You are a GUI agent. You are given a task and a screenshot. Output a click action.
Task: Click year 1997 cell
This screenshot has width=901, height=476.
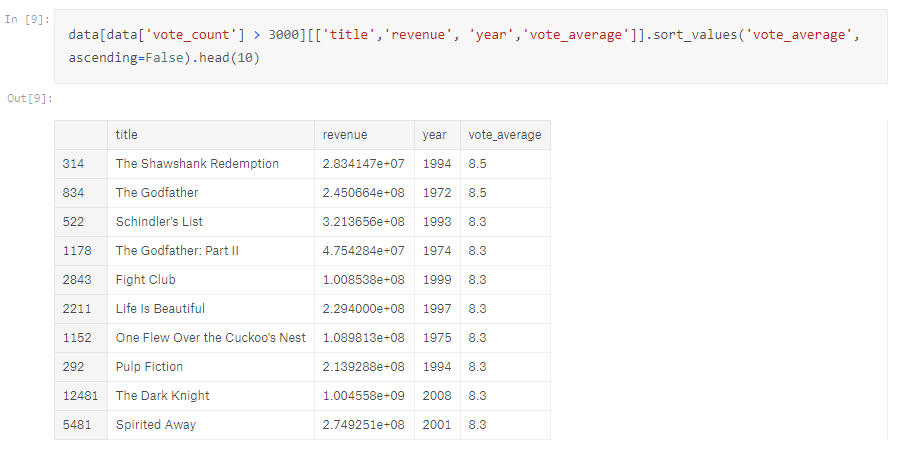(x=437, y=309)
